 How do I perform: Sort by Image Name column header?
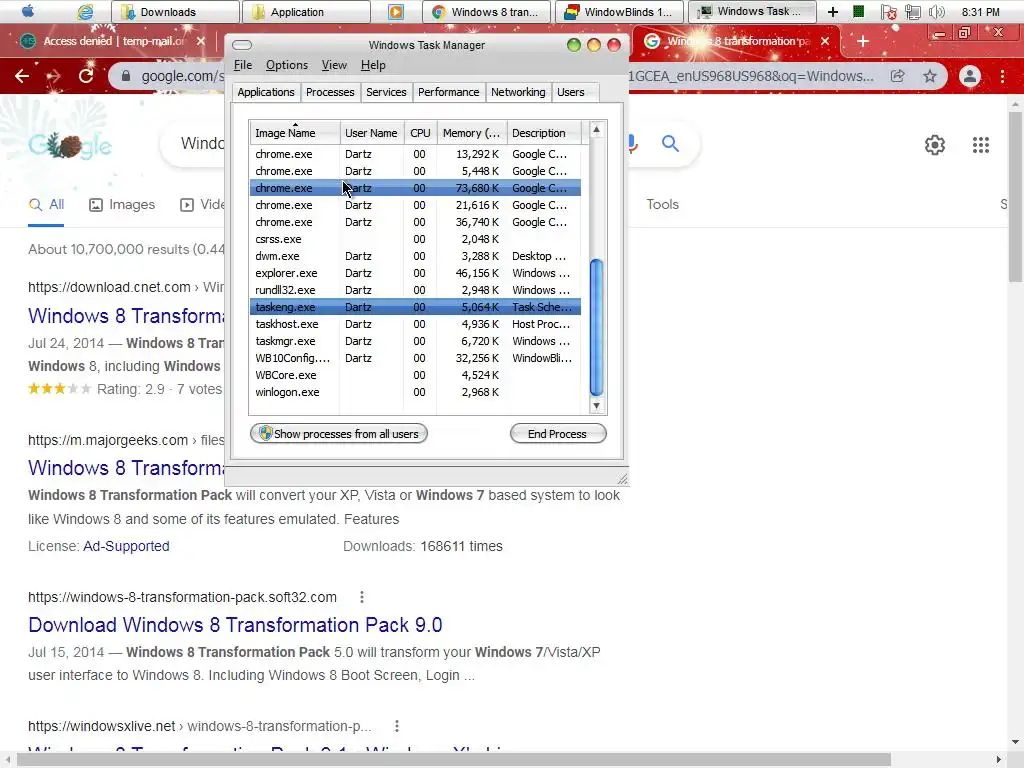coord(295,133)
